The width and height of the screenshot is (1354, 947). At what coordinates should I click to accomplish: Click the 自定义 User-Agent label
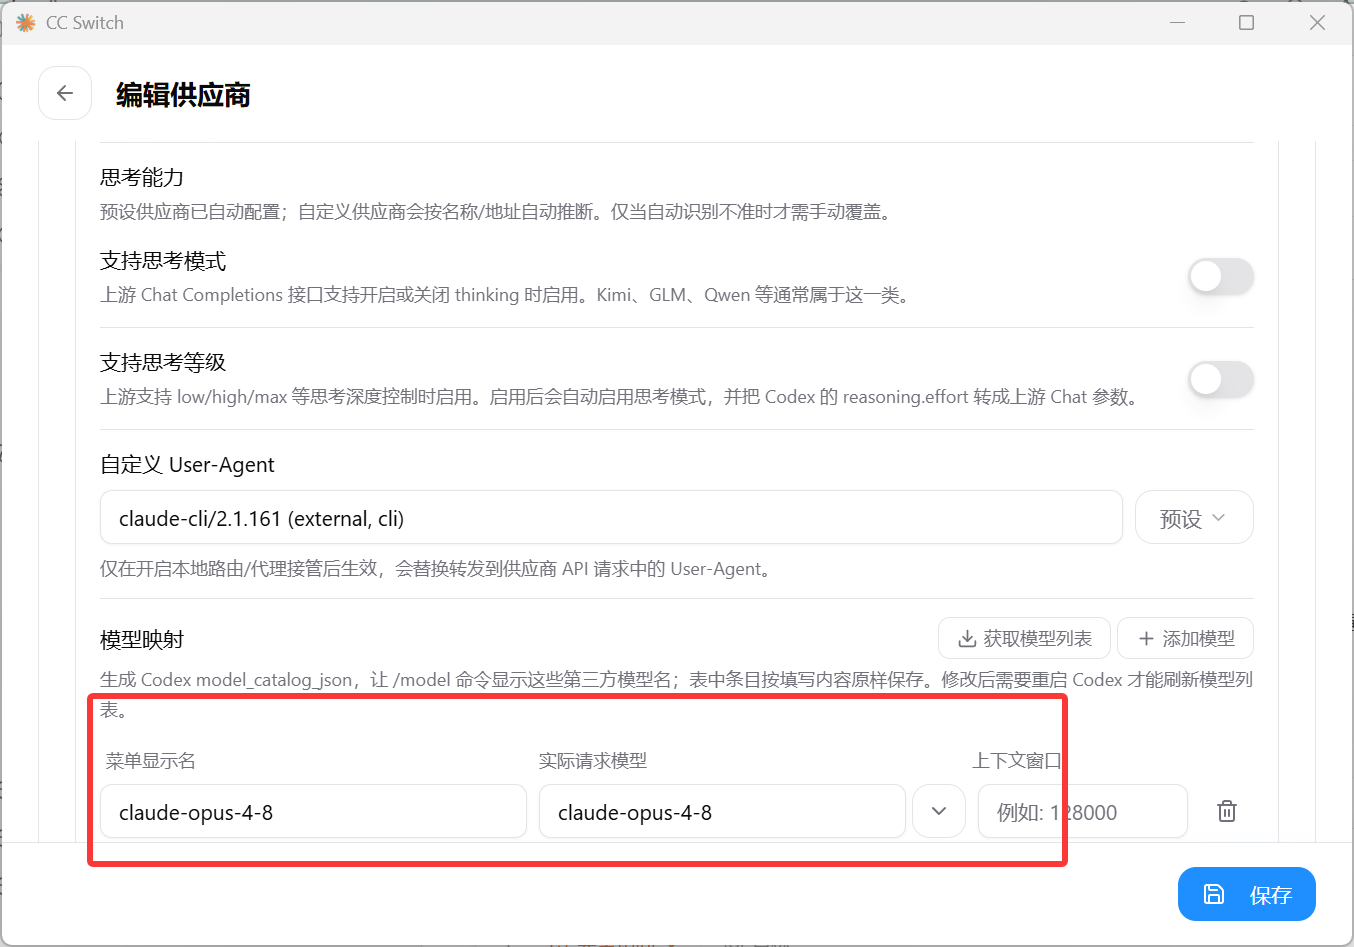coord(187,464)
